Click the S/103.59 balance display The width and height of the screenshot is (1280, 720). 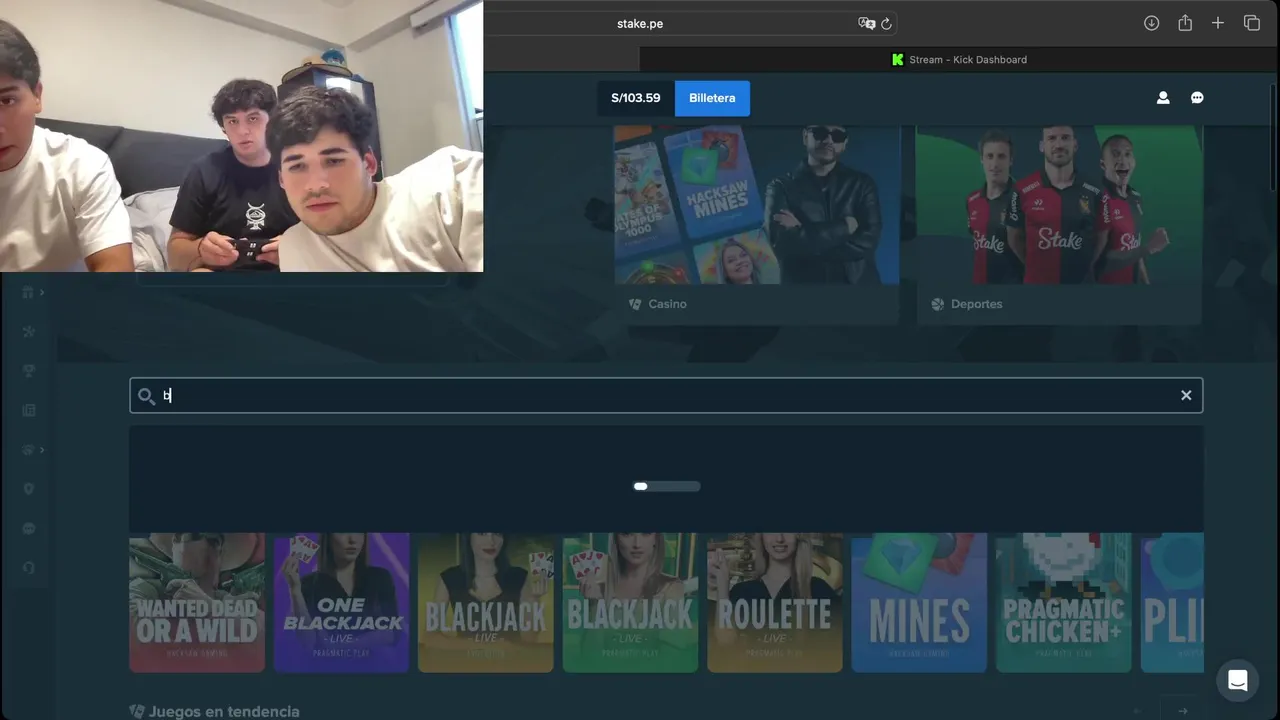tap(636, 98)
